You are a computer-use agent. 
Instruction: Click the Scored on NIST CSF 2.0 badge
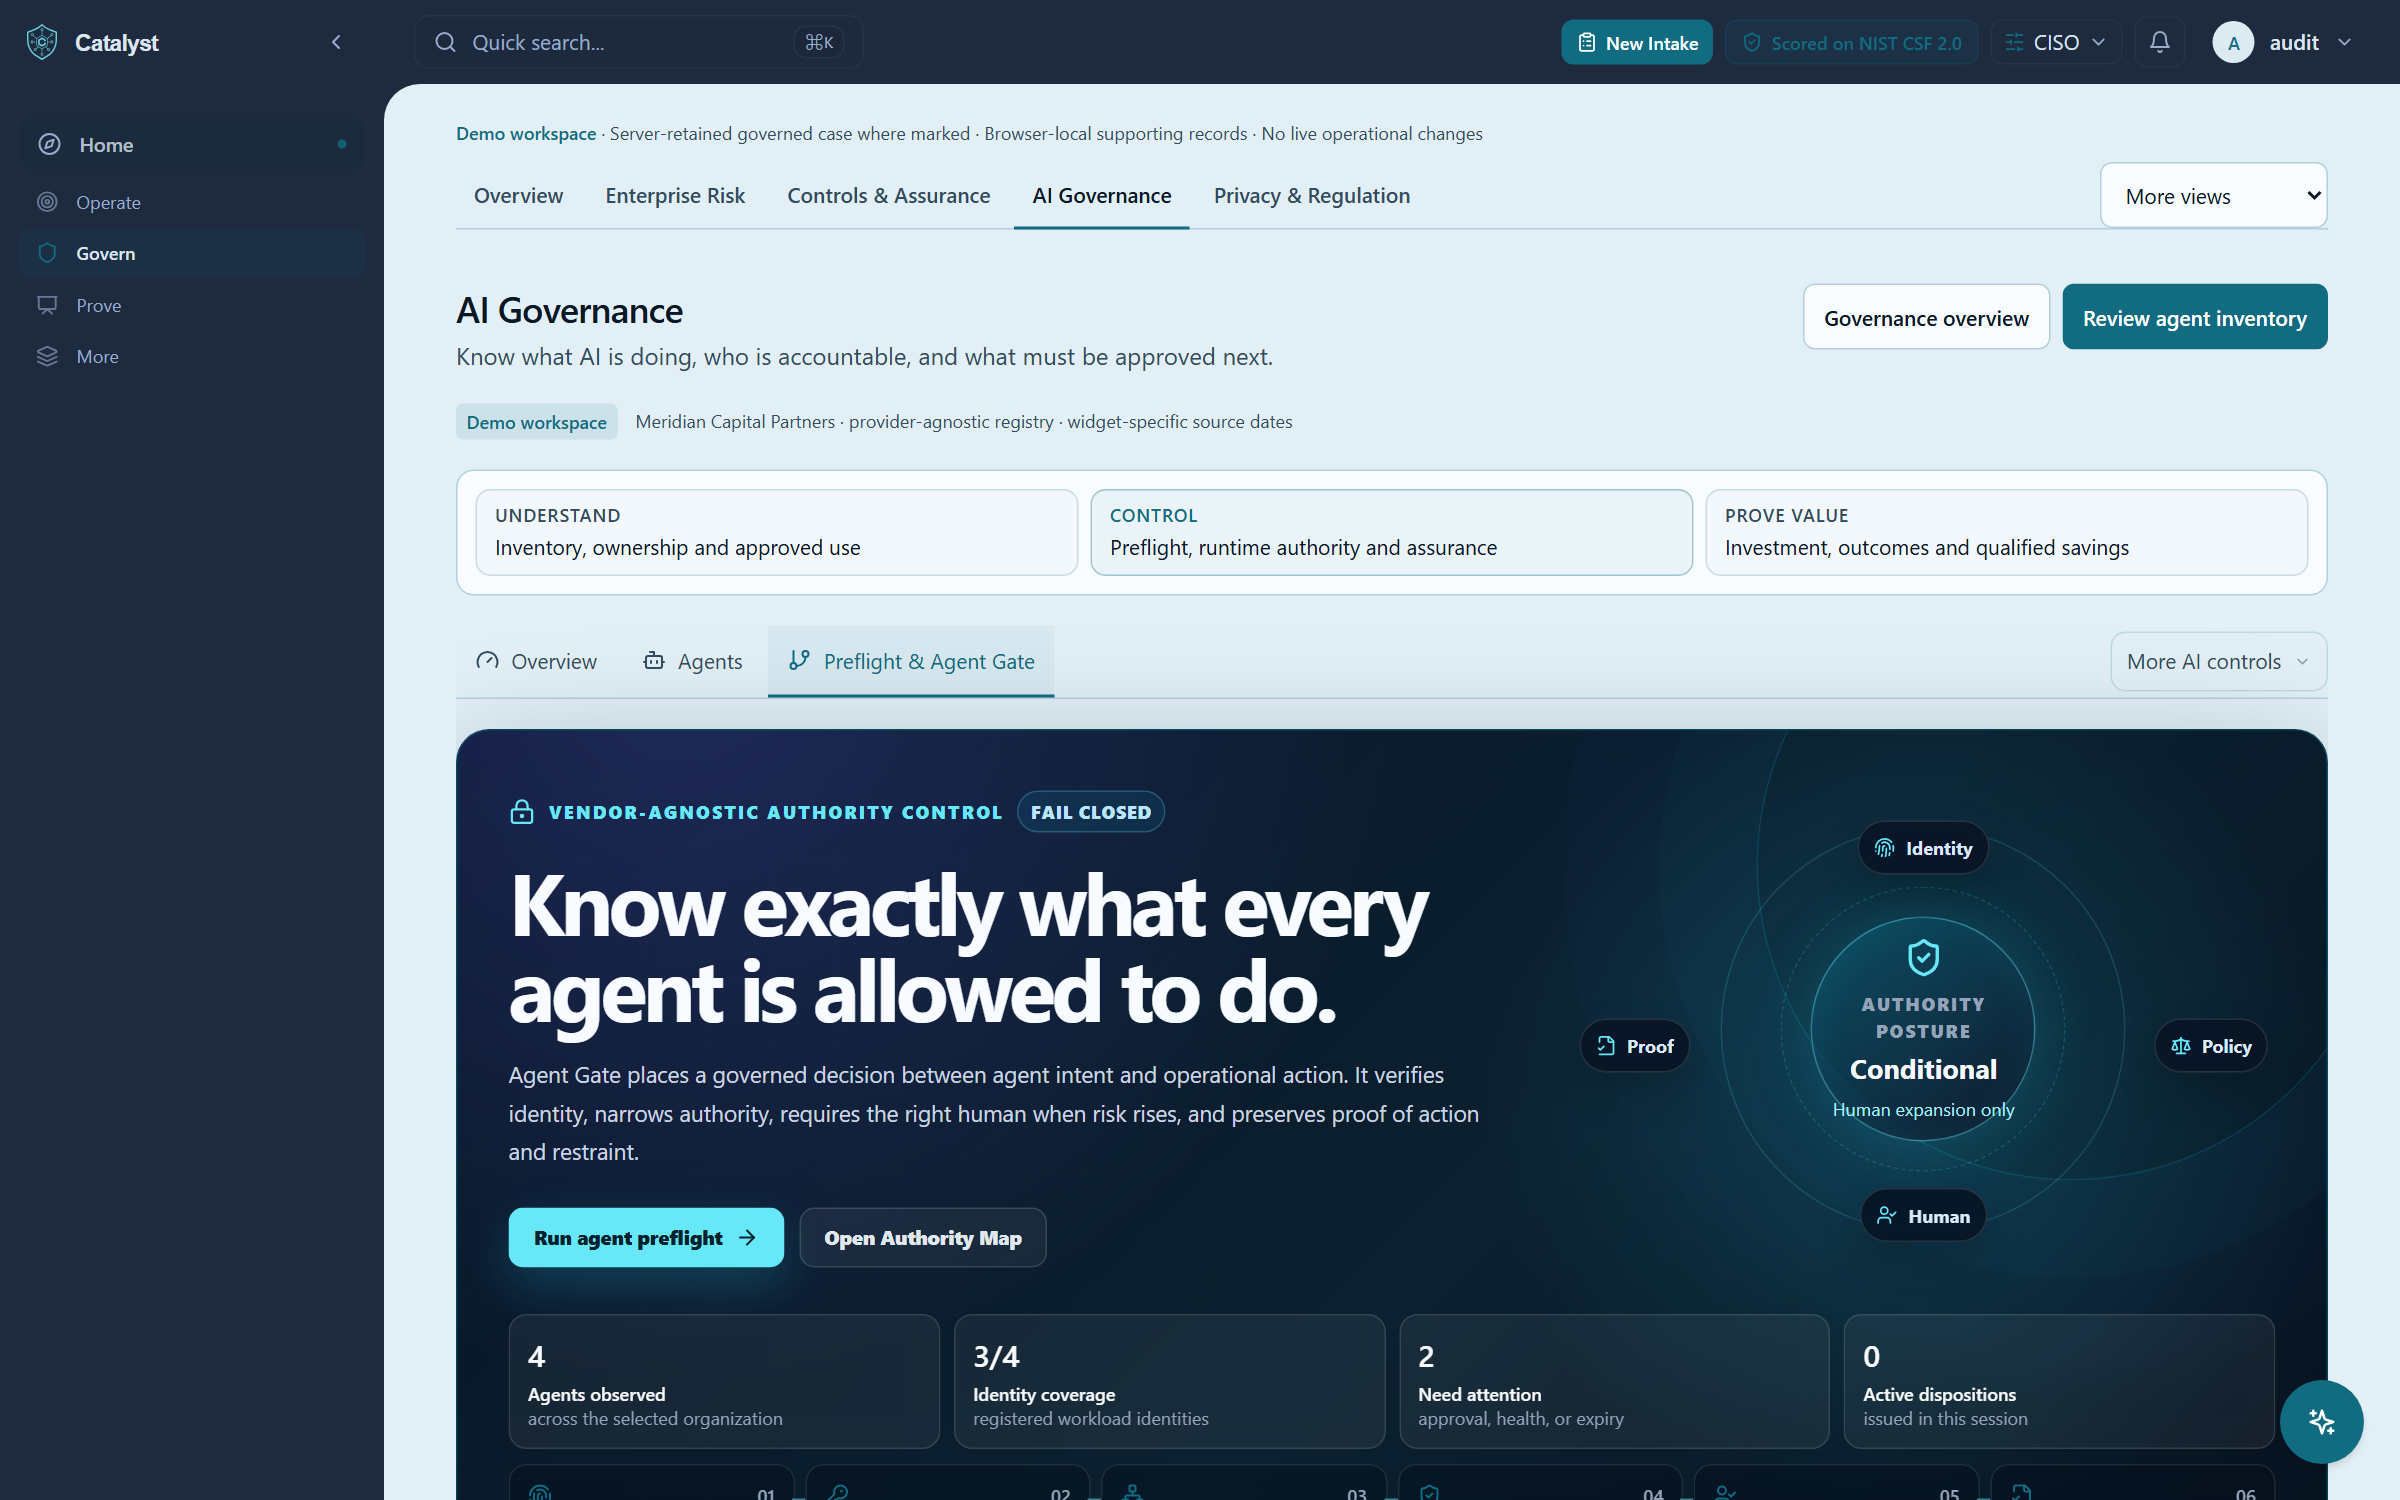pyautogui.click(x=1851, y=42)
